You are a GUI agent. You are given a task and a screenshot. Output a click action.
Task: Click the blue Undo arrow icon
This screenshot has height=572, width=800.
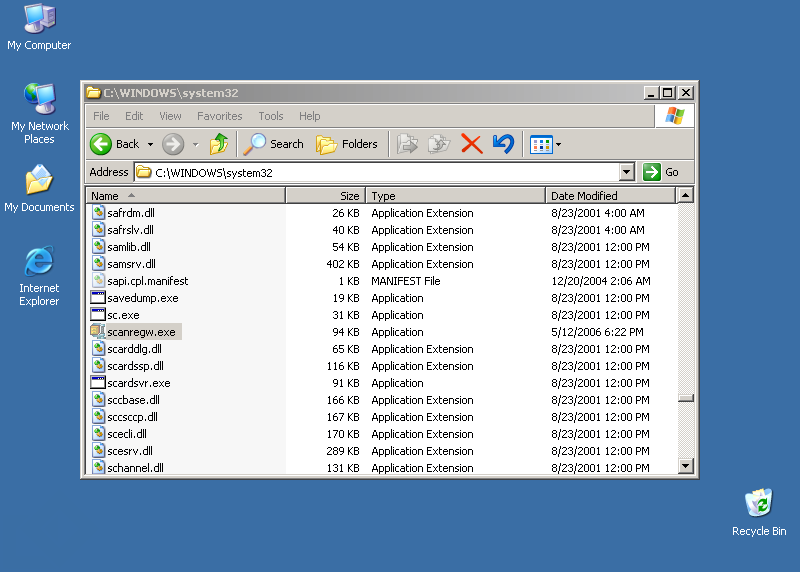pos(504,144)
